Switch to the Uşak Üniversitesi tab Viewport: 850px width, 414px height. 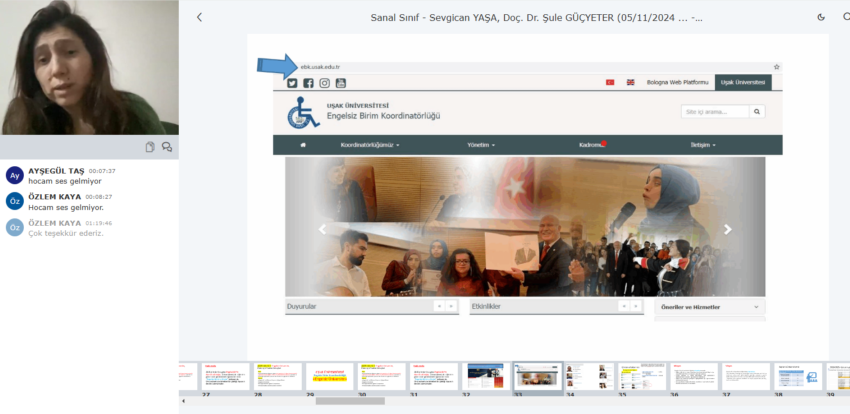click(x=743, y=82)
